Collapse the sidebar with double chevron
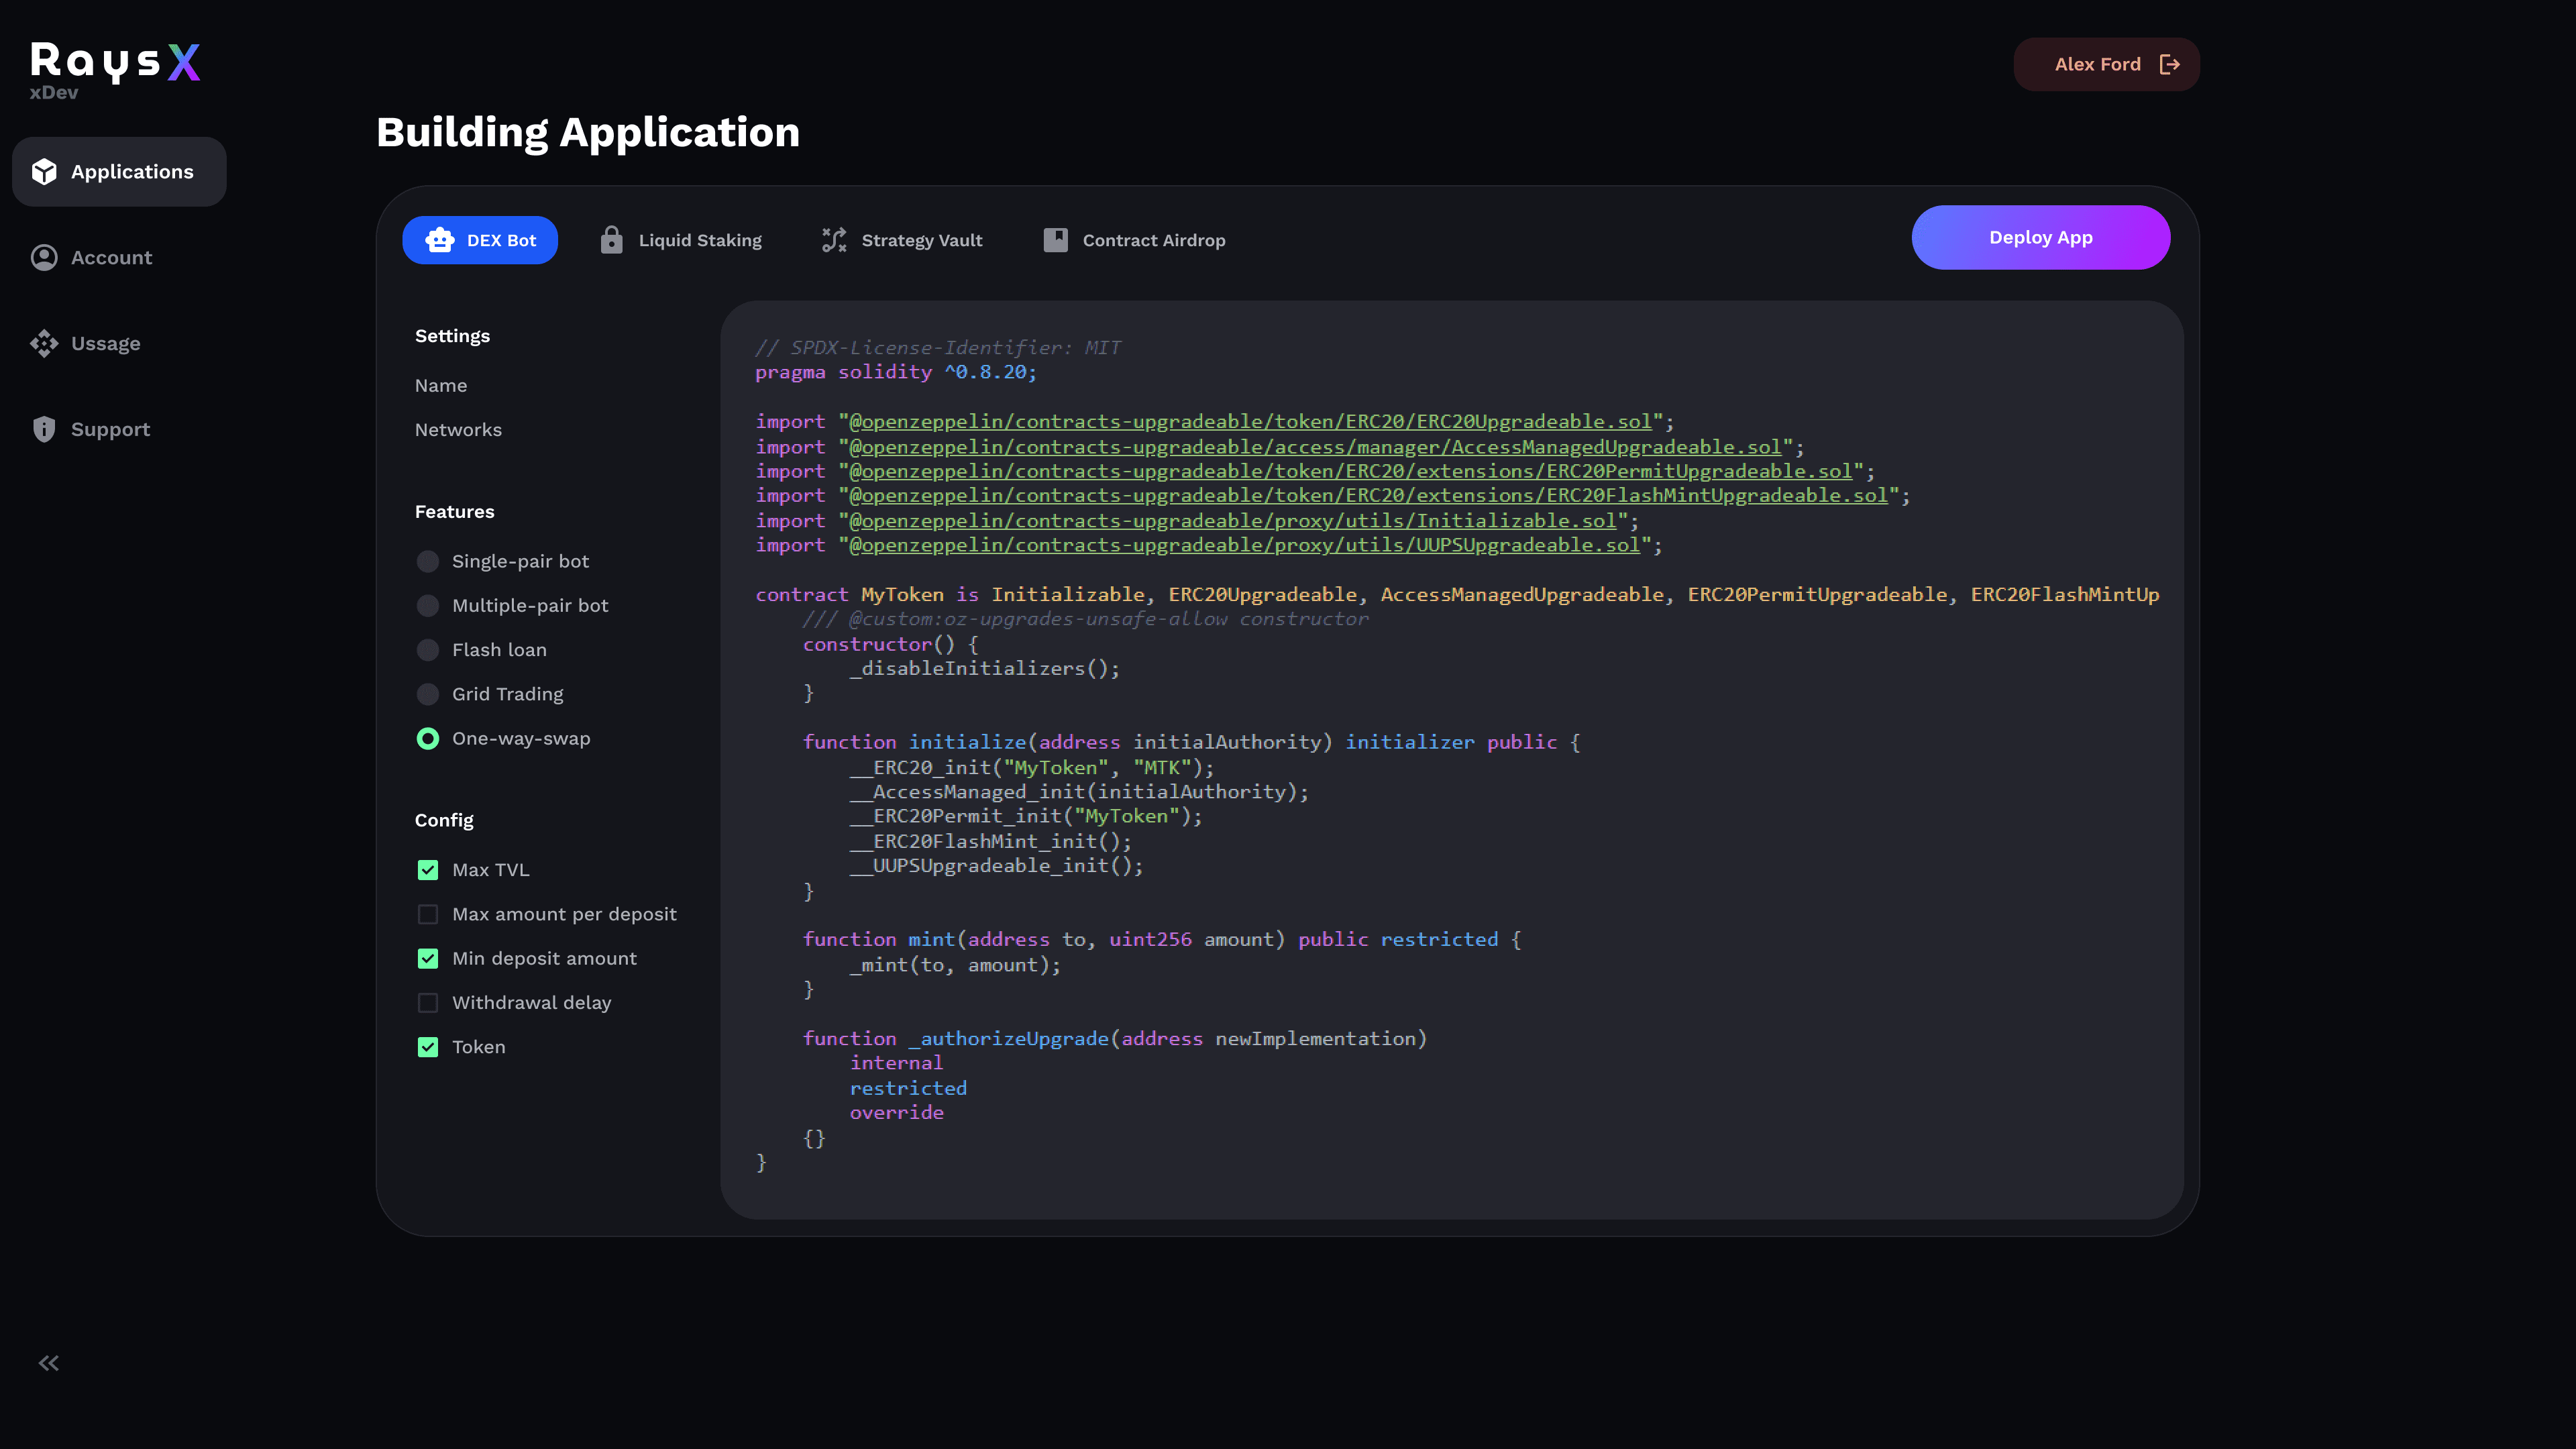This screenshot has width=2576, height=1449. pyautogui.click(x=49, y=1363)
